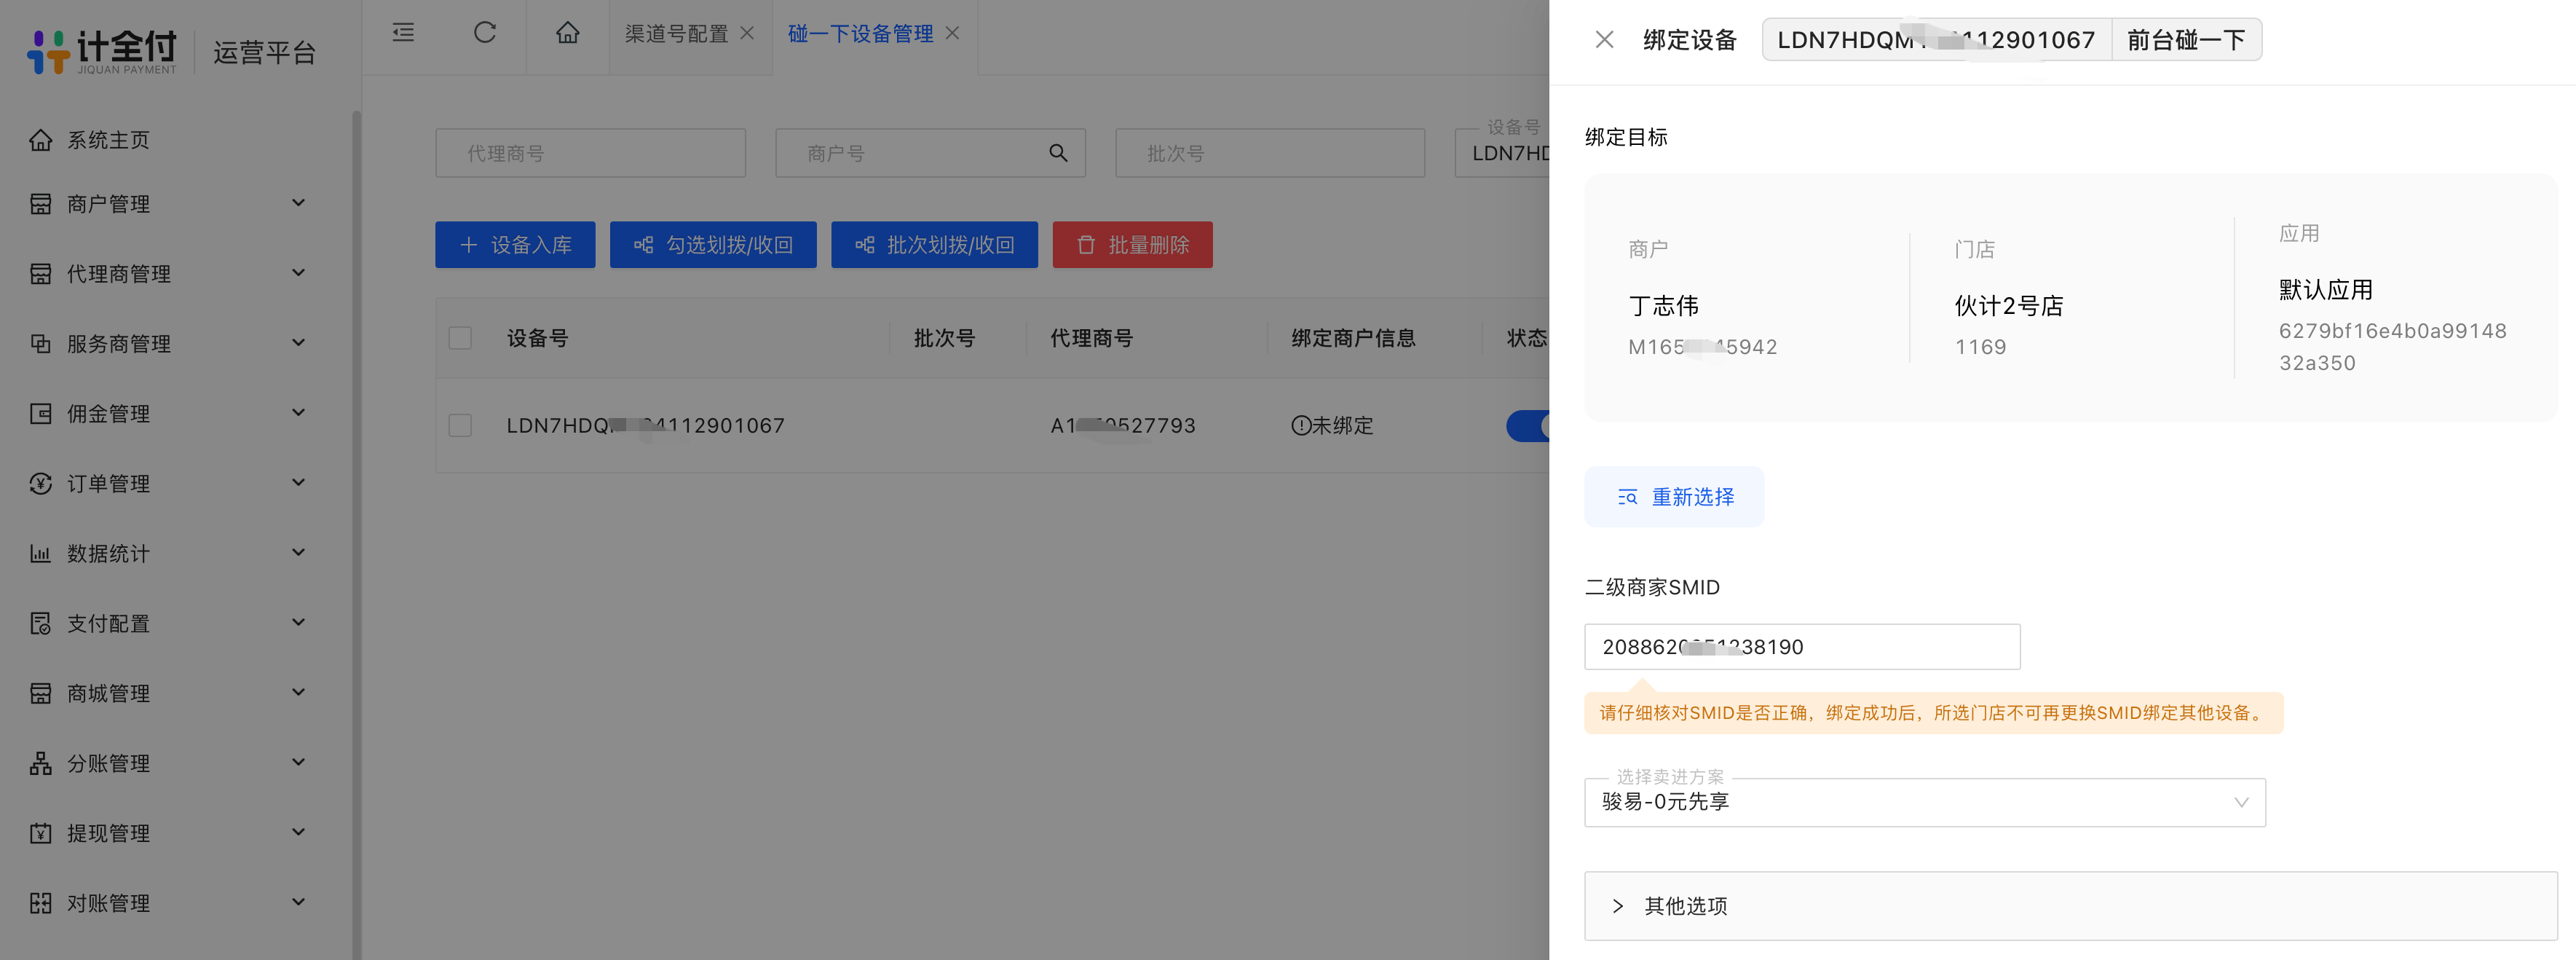Go to home tab icon
2576x960 pixels.
pyautogui.click(x=568, y=33)
